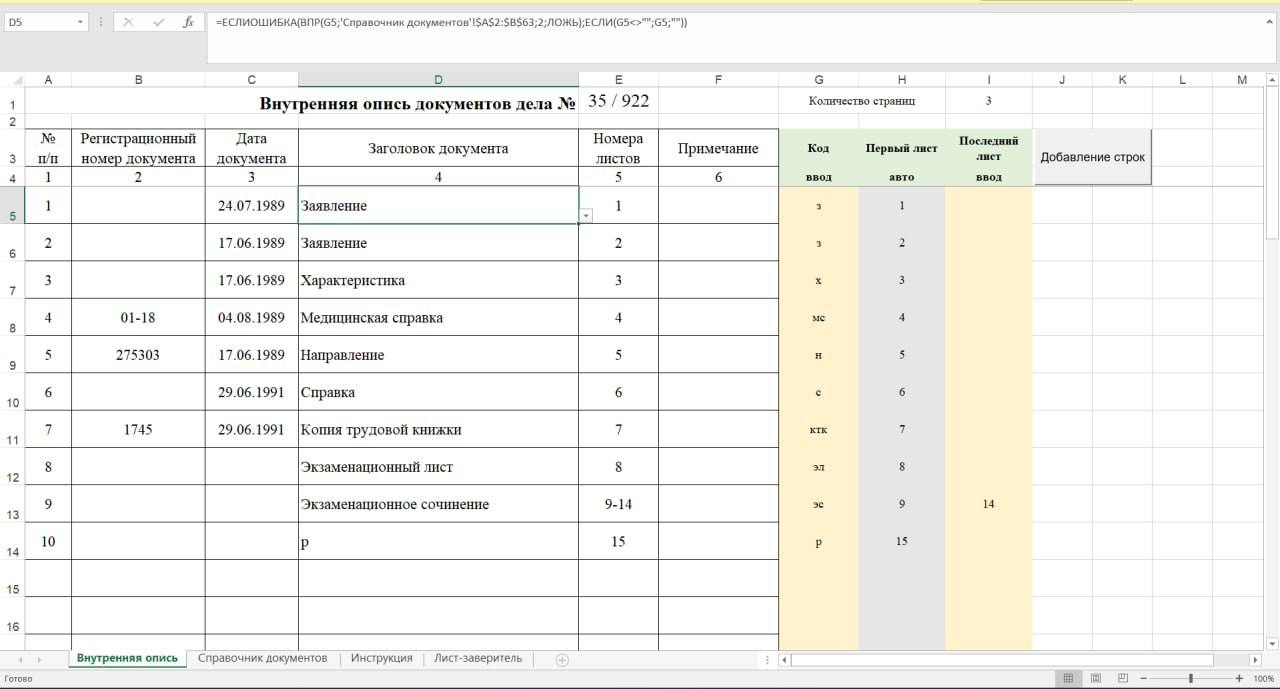This screenshot has height=689, width=1280.
Task: Click the Направление cell
Action: [x=438, y=355]
